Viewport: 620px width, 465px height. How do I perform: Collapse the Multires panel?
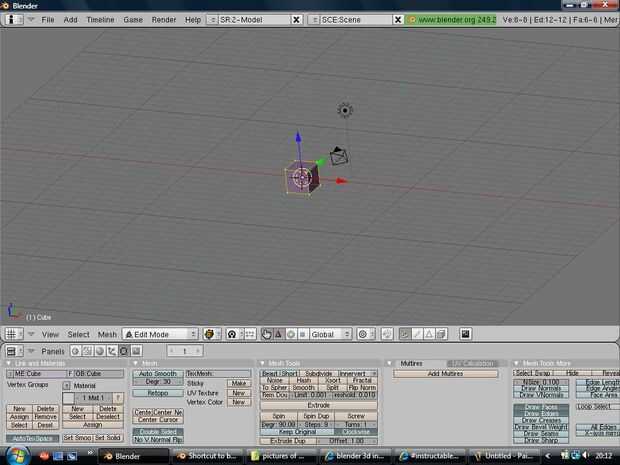(389, 363)
